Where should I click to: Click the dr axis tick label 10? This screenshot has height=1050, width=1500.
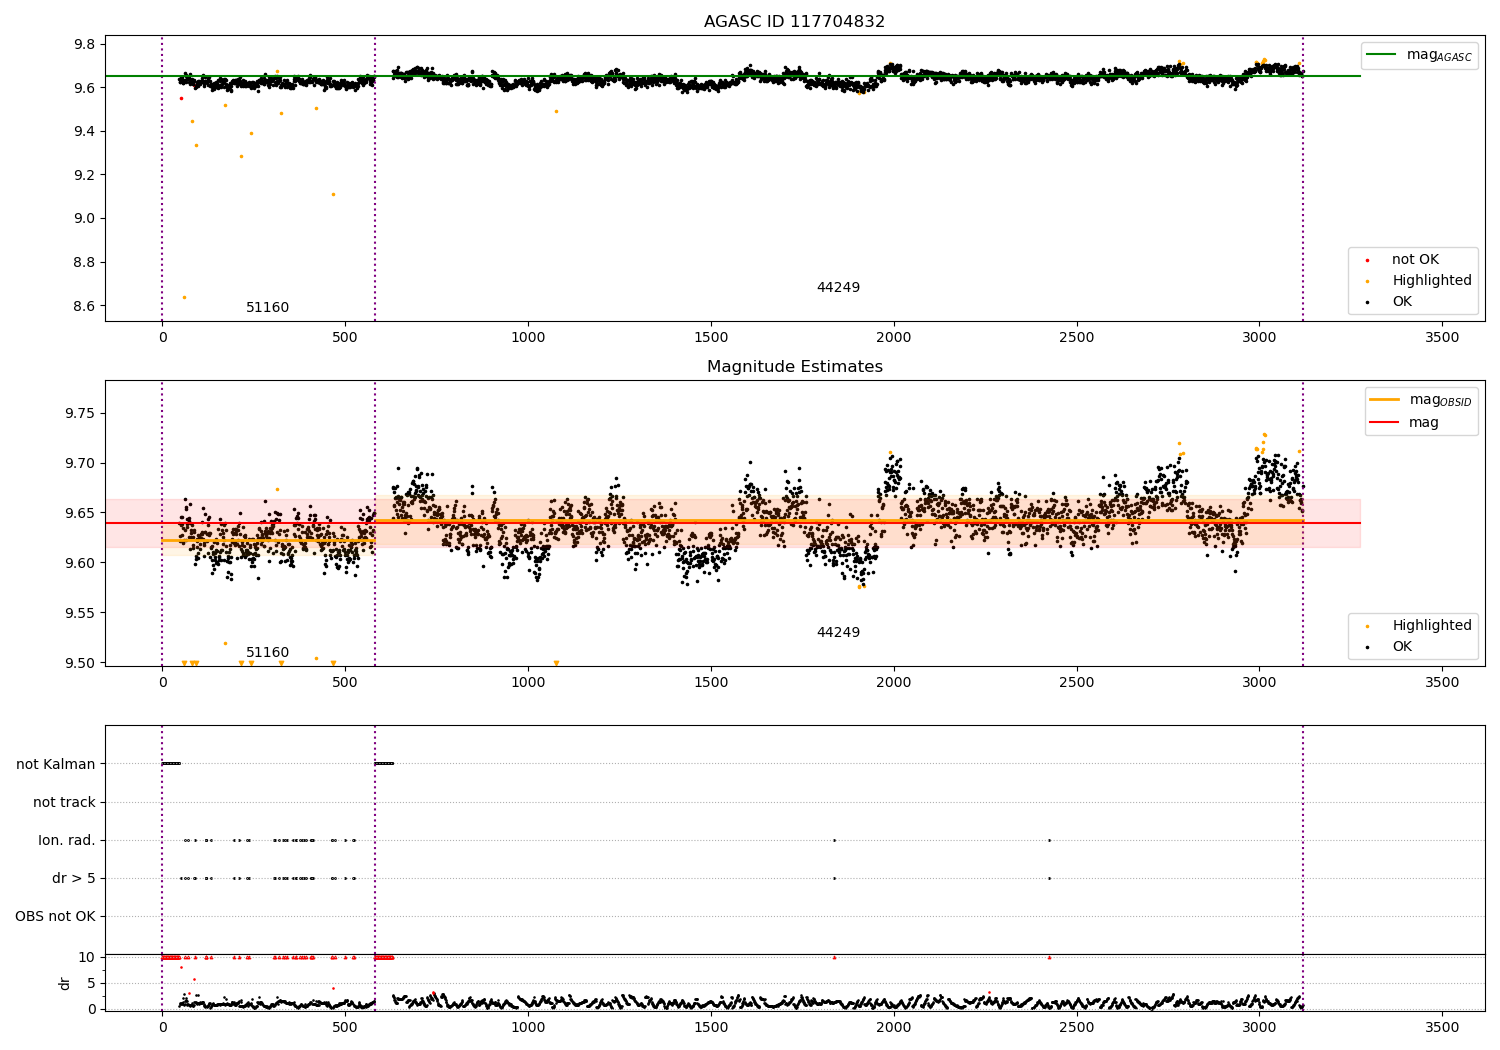(88, 958)
